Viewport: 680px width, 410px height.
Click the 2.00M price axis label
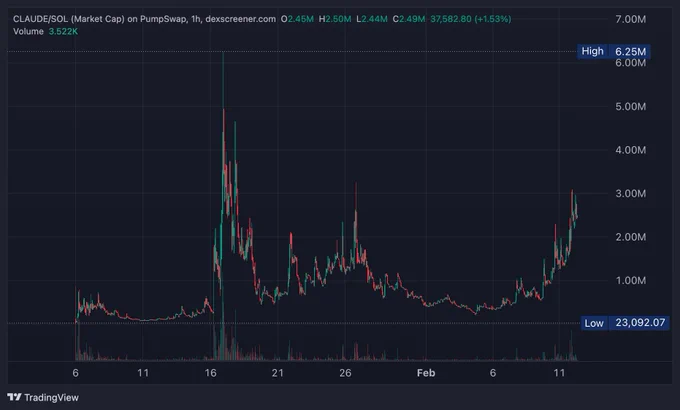pyautogui.click(x=631, y=237)
